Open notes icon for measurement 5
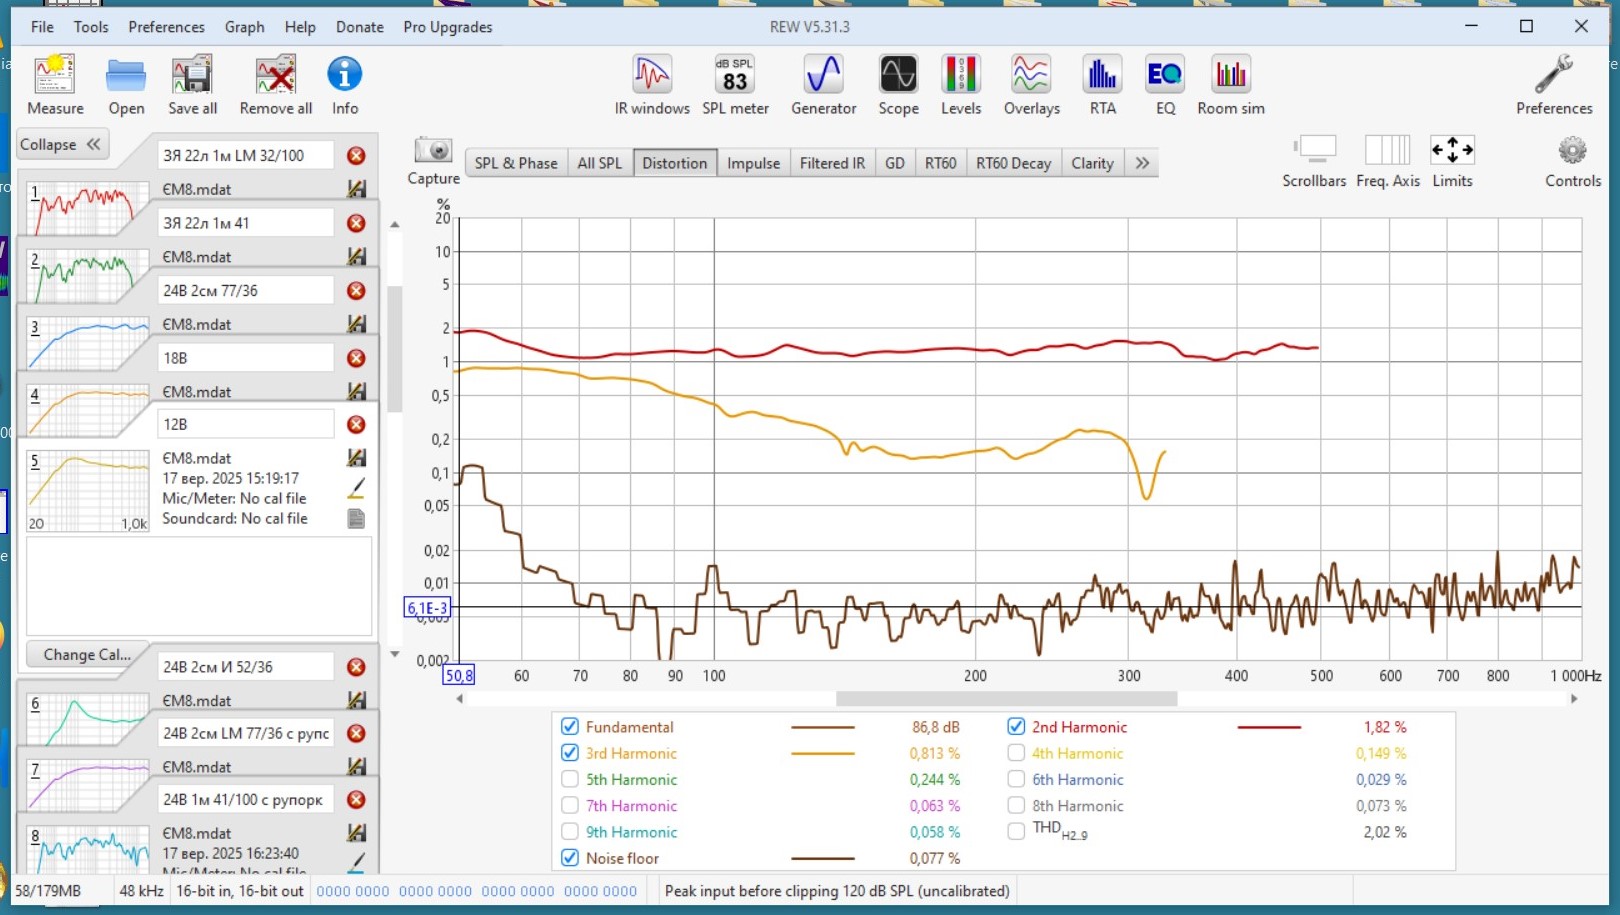1620x915 pixels. [356, 519]
